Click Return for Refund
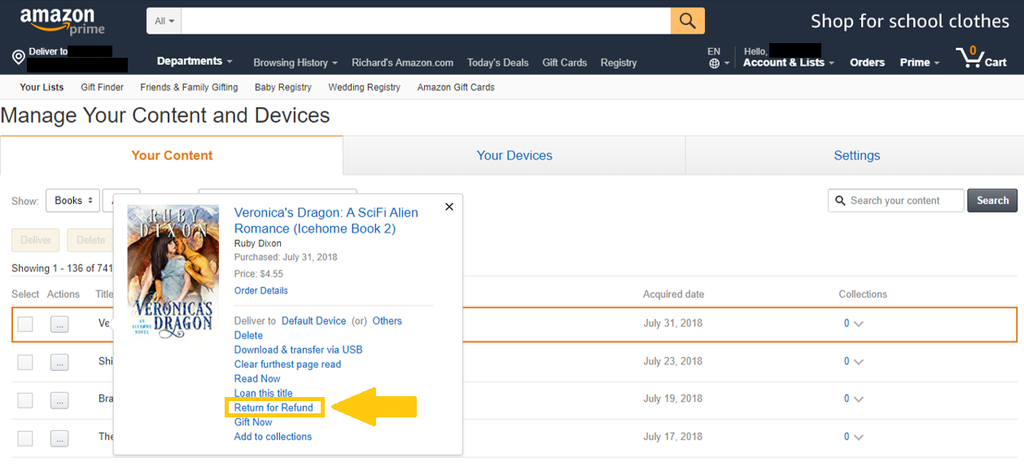Screen dimensions: 1024x467 [274, 408]
